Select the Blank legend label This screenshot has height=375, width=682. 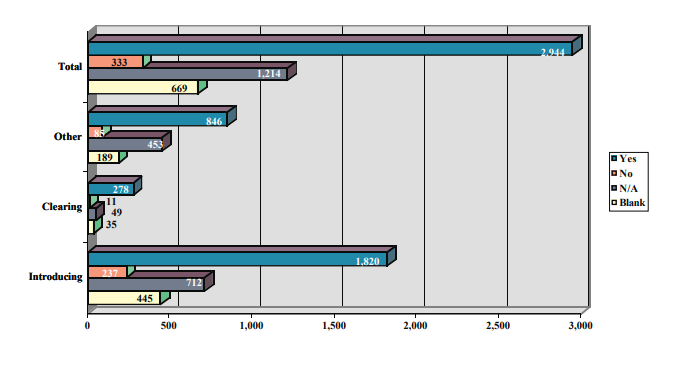coord(632,203)
